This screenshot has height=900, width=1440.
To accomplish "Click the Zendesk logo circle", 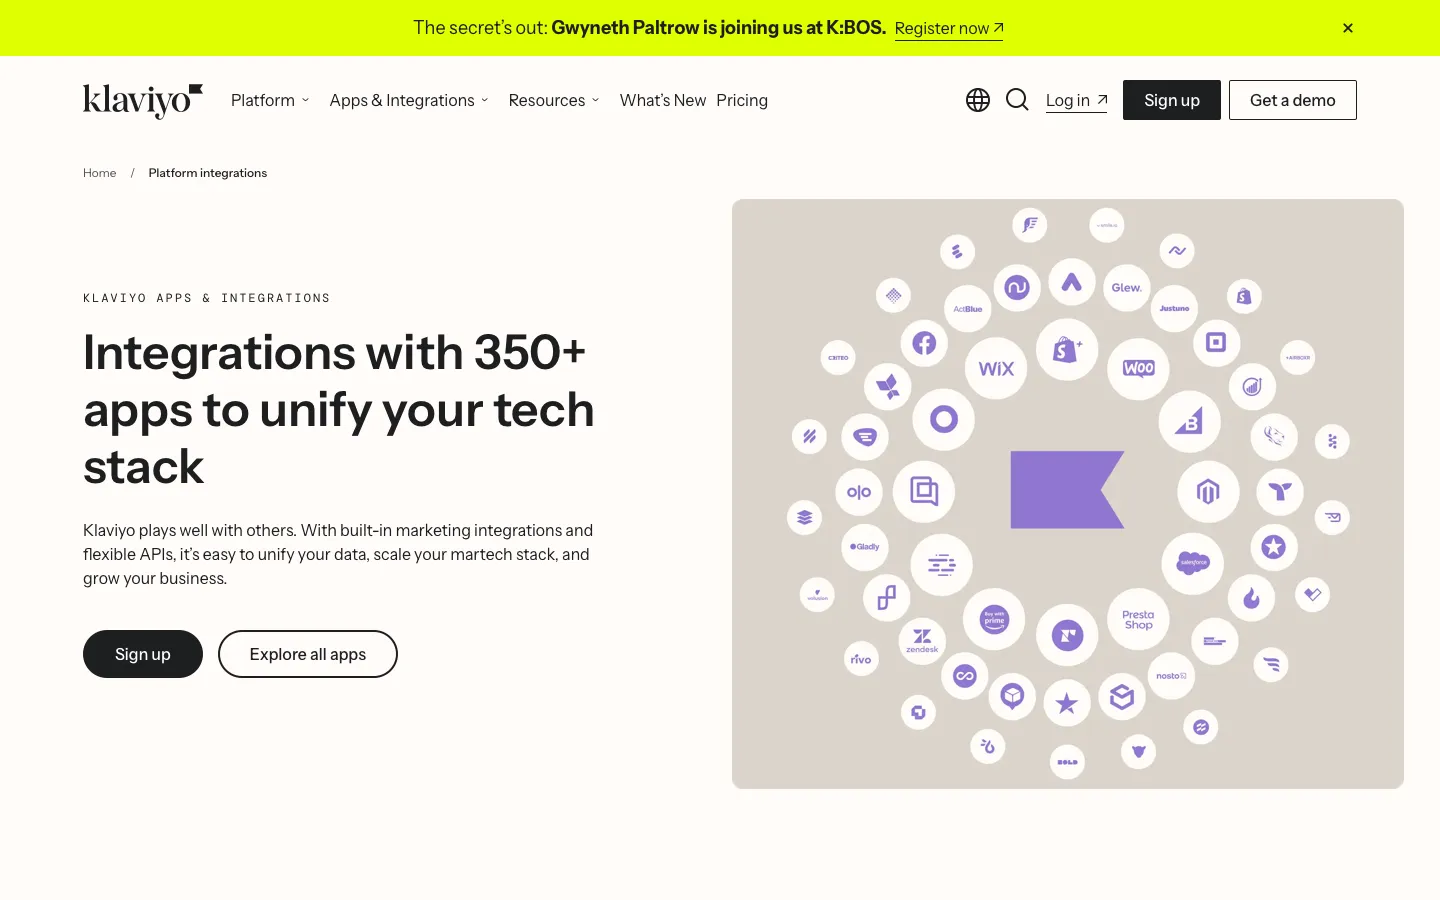I will tap(922, 639).
